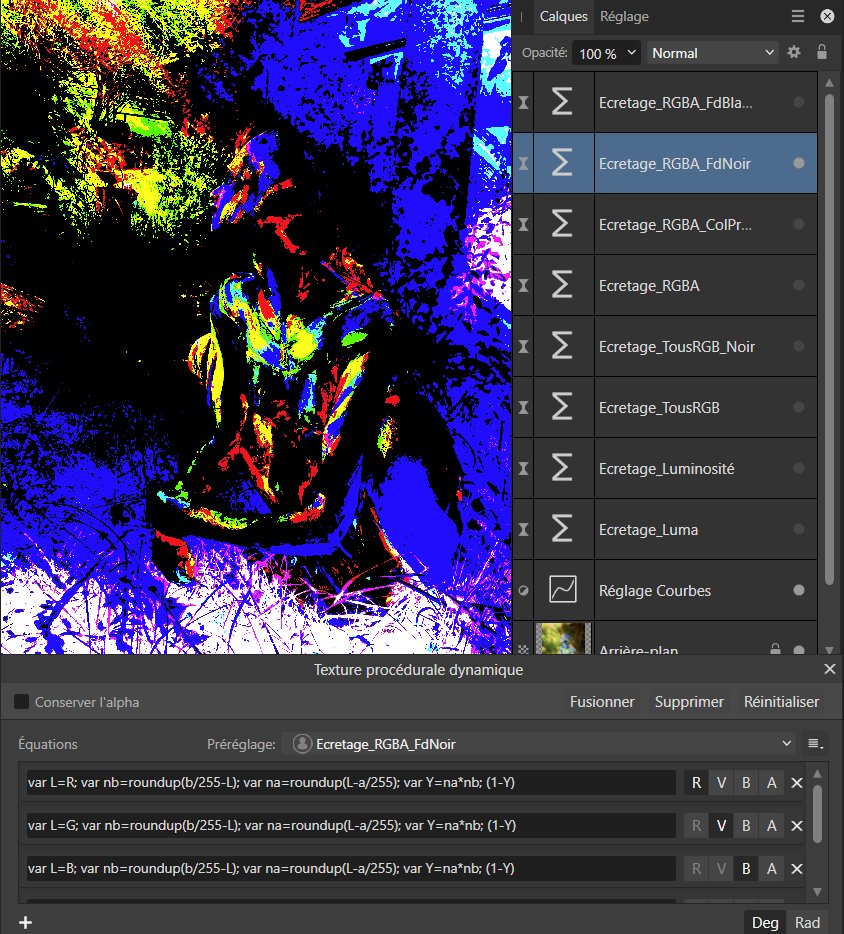Image resolution: width=844 pixels, height=934 pixels.
Task: Click the var L=B equation field
Action: point(351,868)
